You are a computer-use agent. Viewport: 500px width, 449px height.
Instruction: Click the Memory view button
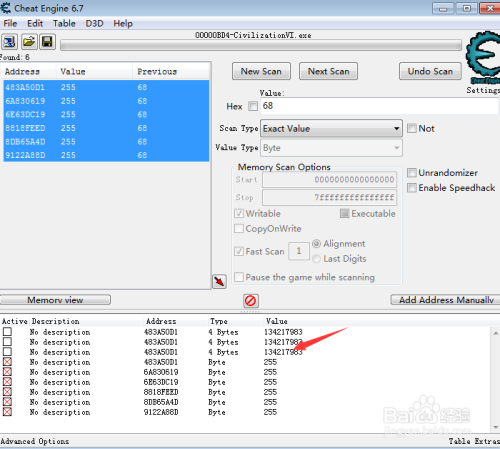[55, 300]
